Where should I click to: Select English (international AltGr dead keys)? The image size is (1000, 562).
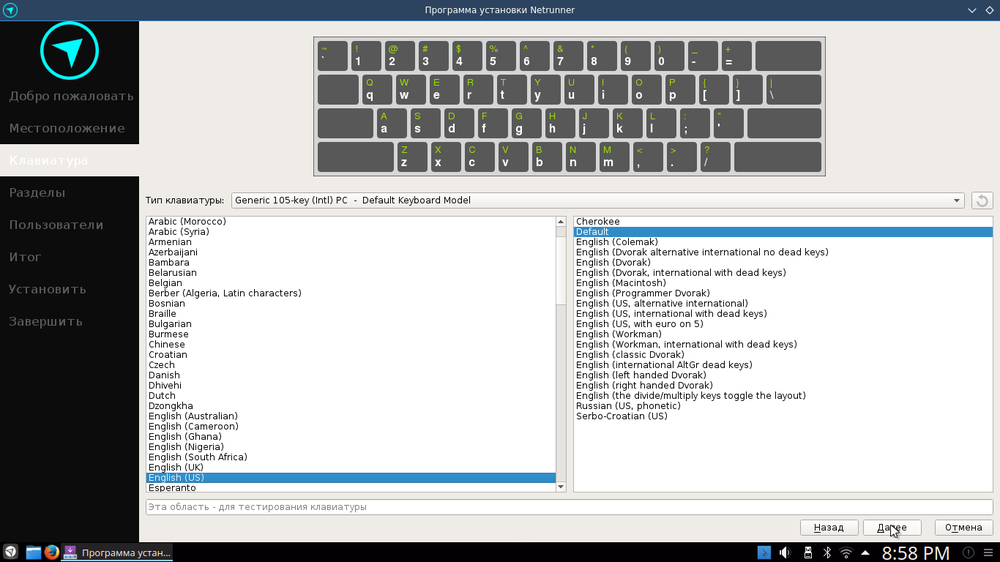(783, 365)
